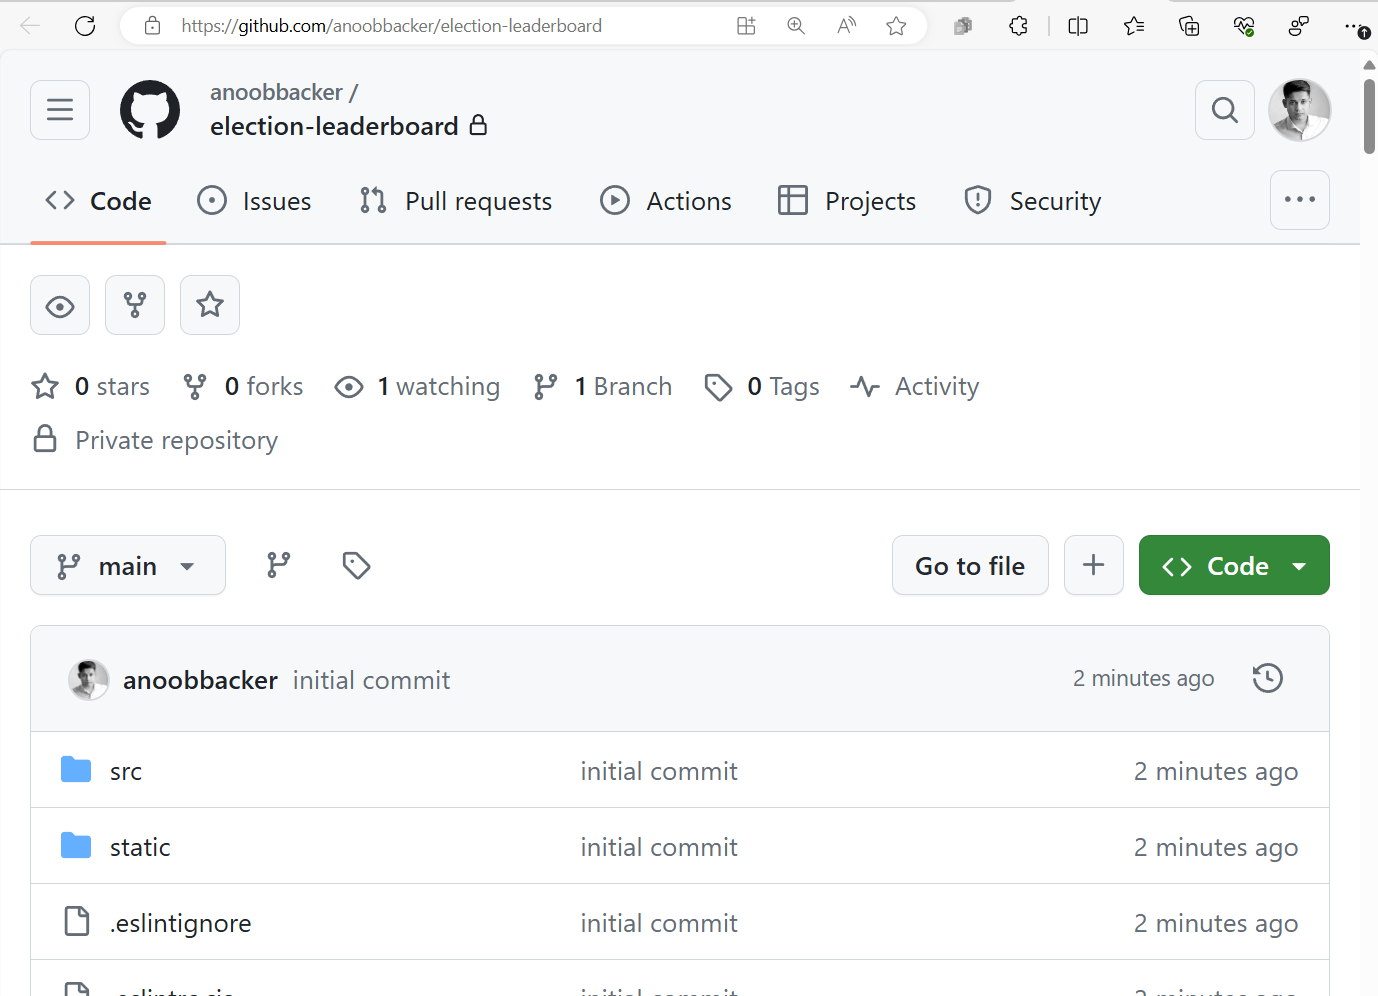
Task: Open browser collections icon
Action: coord(1189,26)
